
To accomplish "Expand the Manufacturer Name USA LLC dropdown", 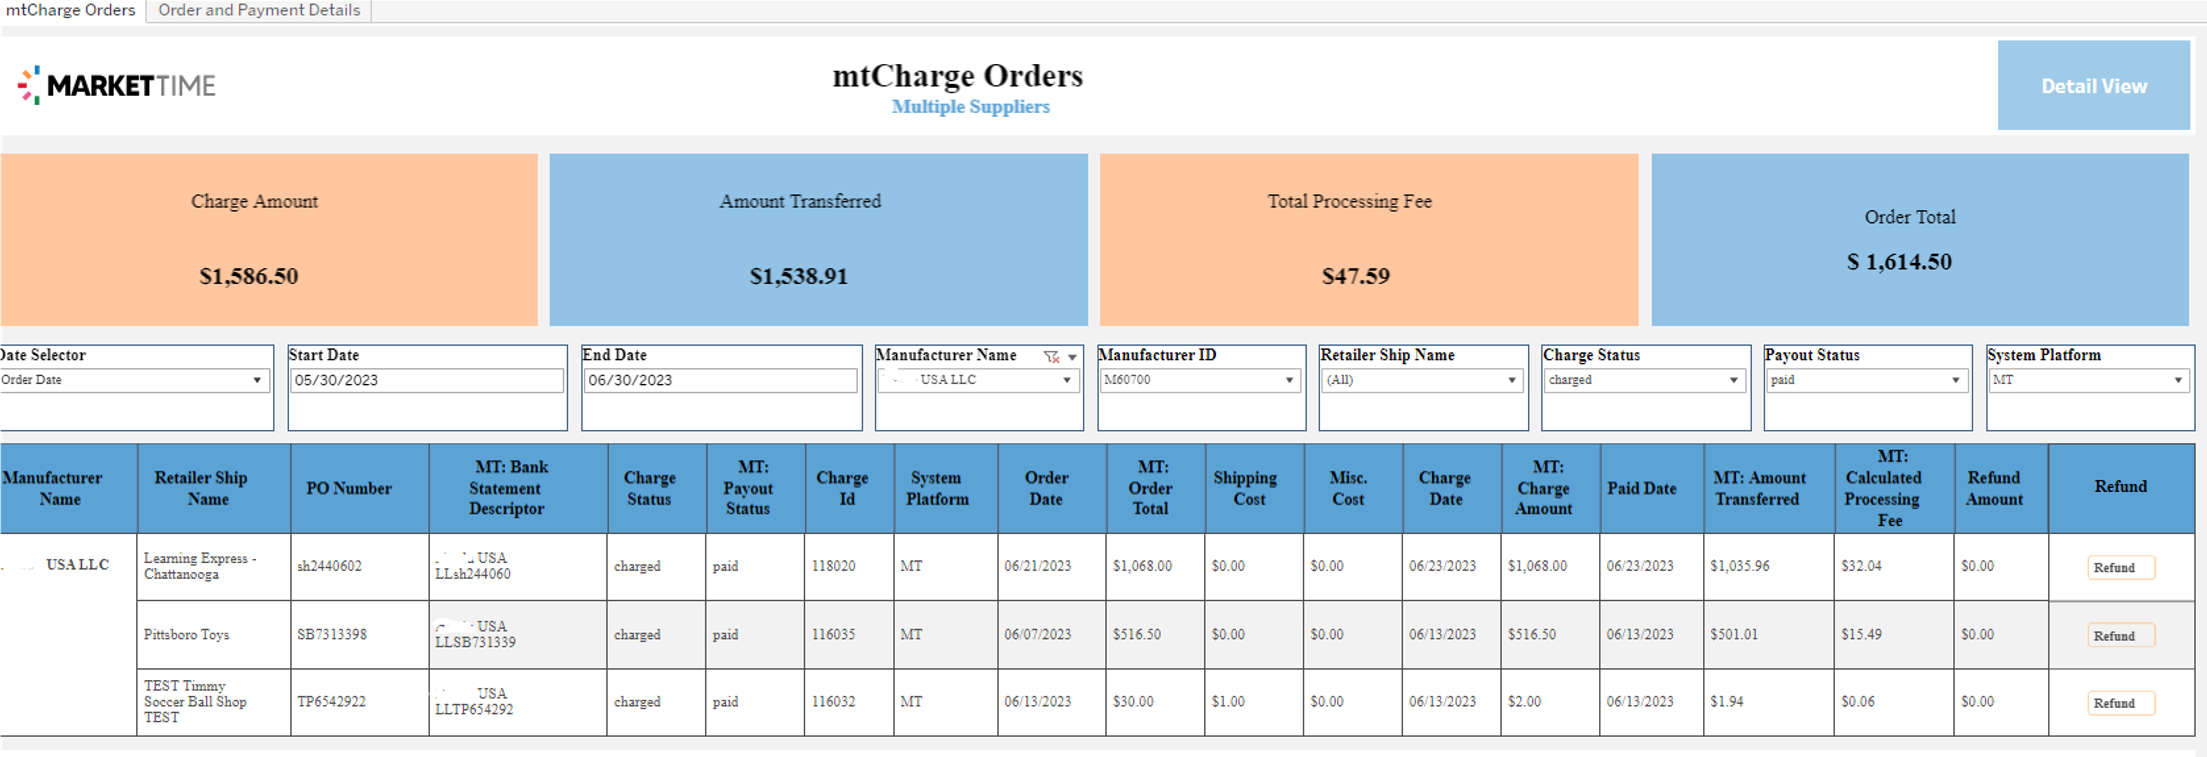I will pyautogui.click(x=978, y=380).
